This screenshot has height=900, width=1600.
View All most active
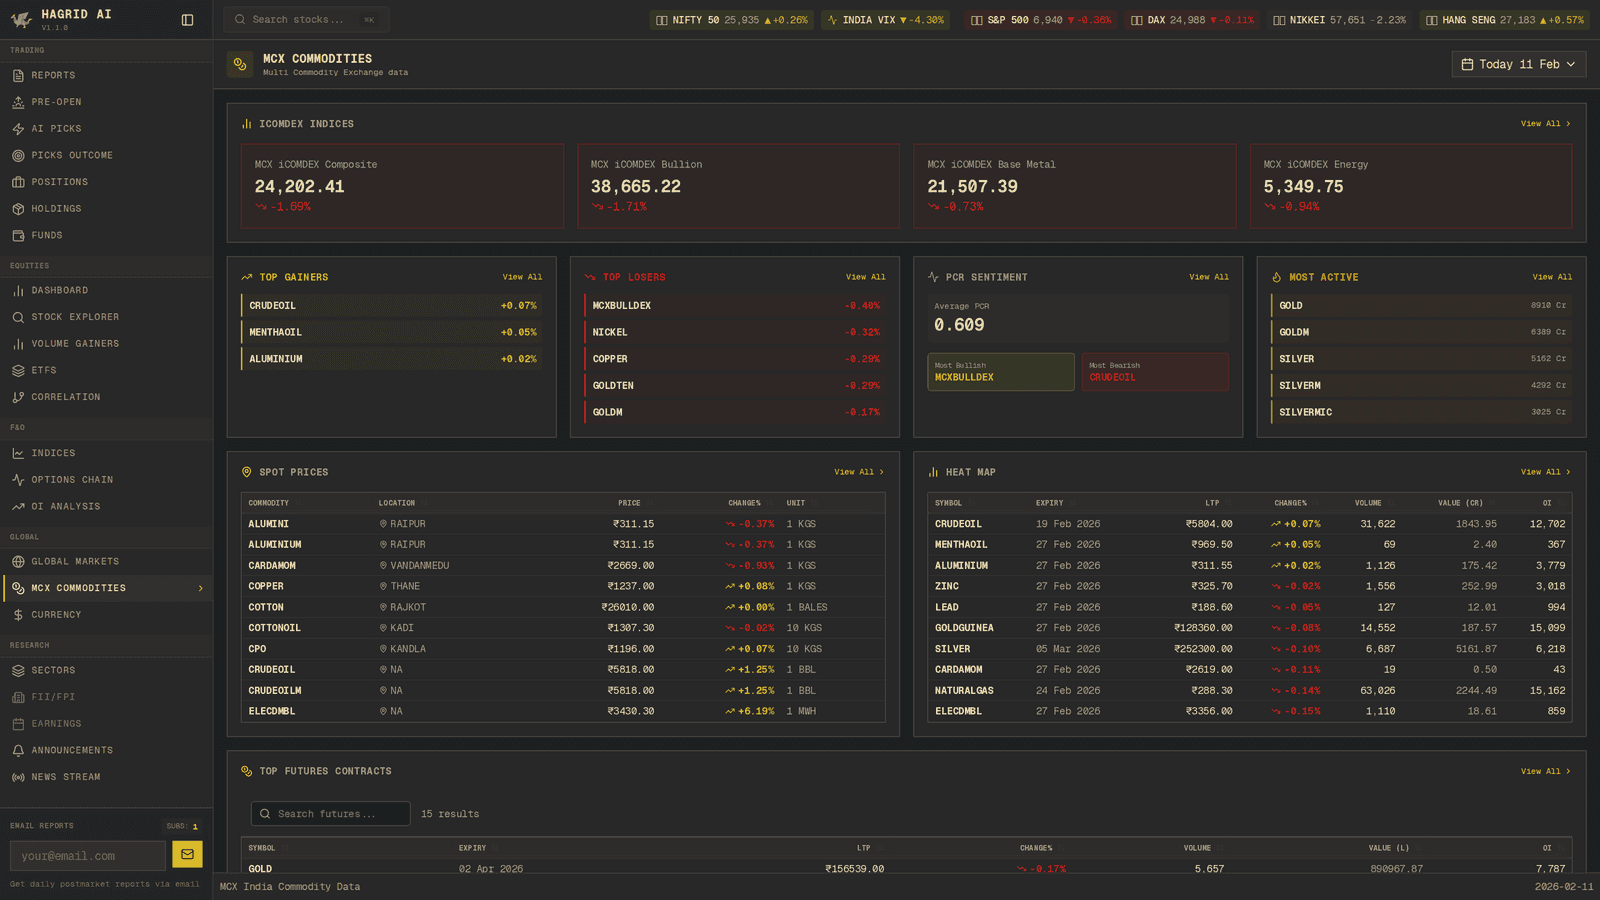point(1552,277)
